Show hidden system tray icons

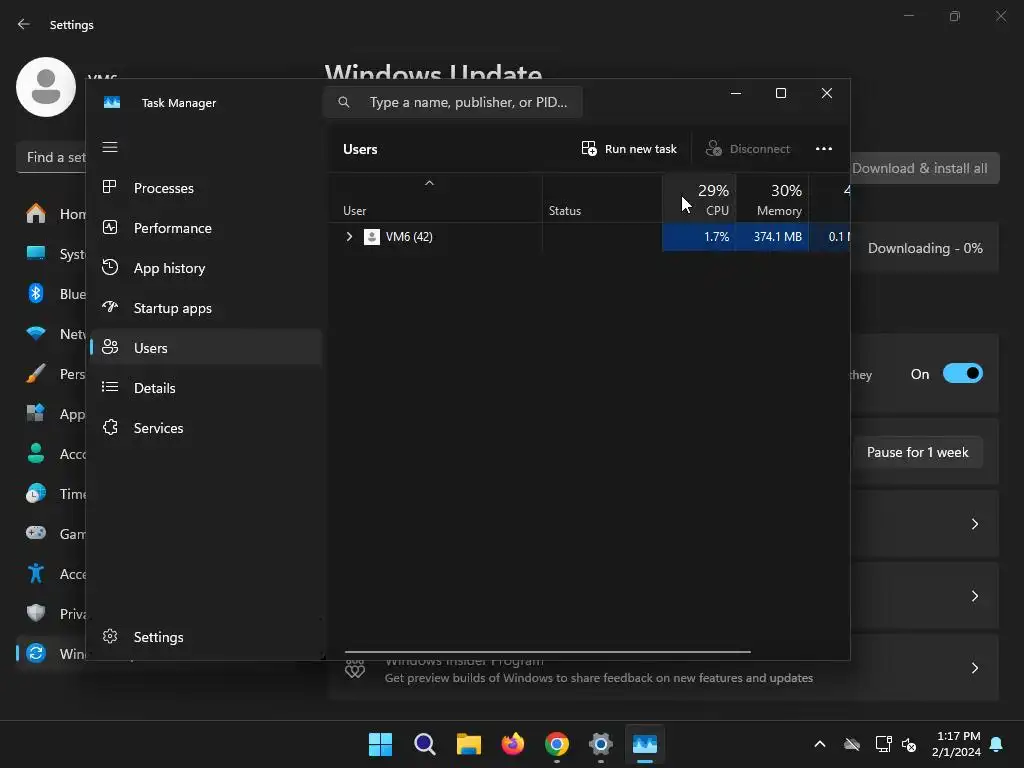[820, 744]
